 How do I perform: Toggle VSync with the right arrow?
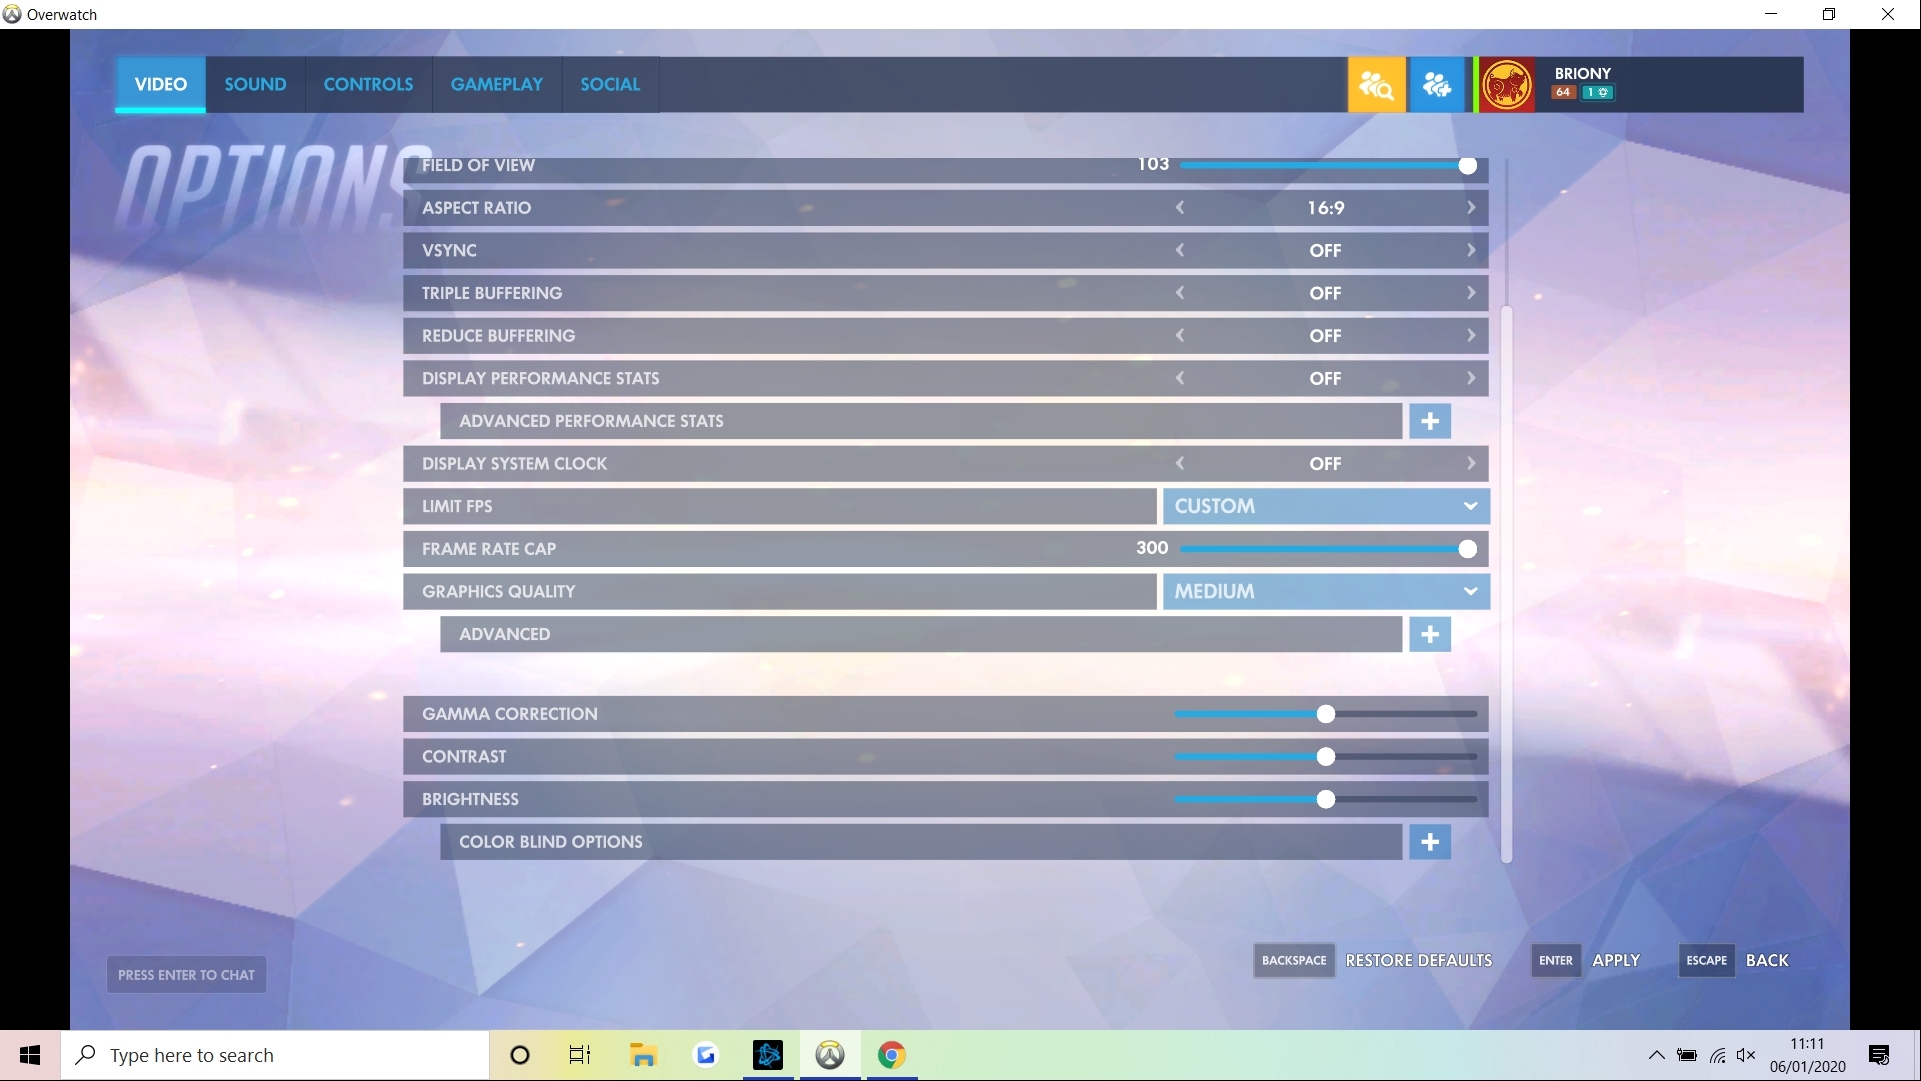pyautogui.click(x=1470, y=250)
